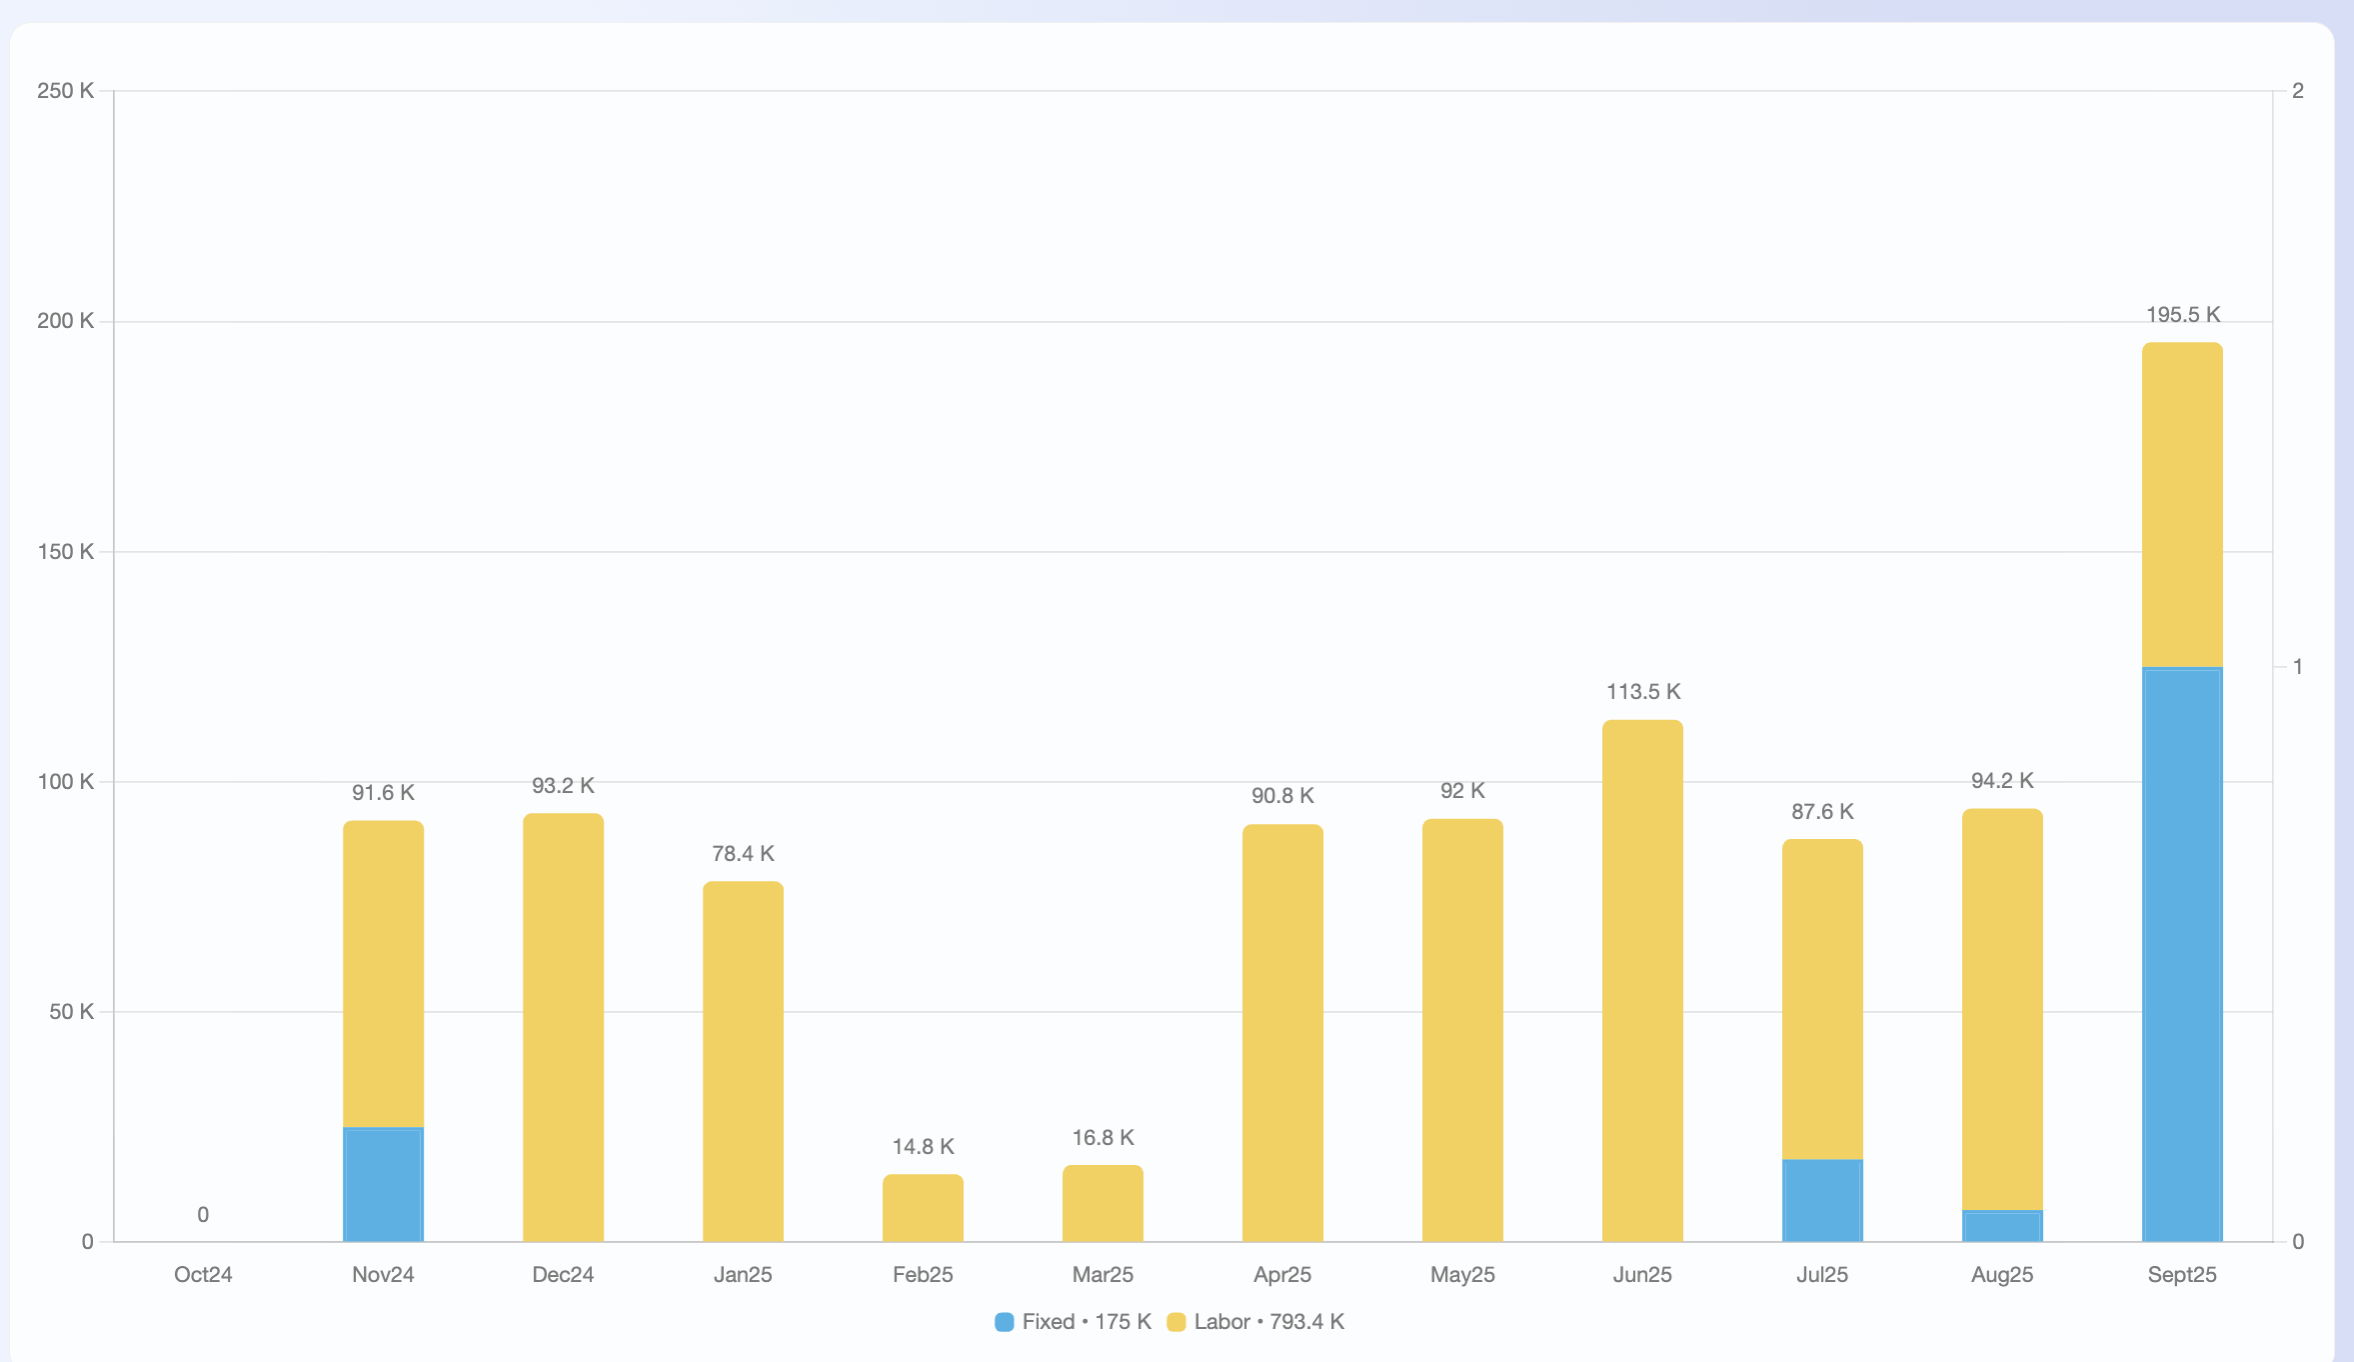Click the yellow Labor portion of Nov24 bar
2354x1362 pixels.
[x=383, y=975]
